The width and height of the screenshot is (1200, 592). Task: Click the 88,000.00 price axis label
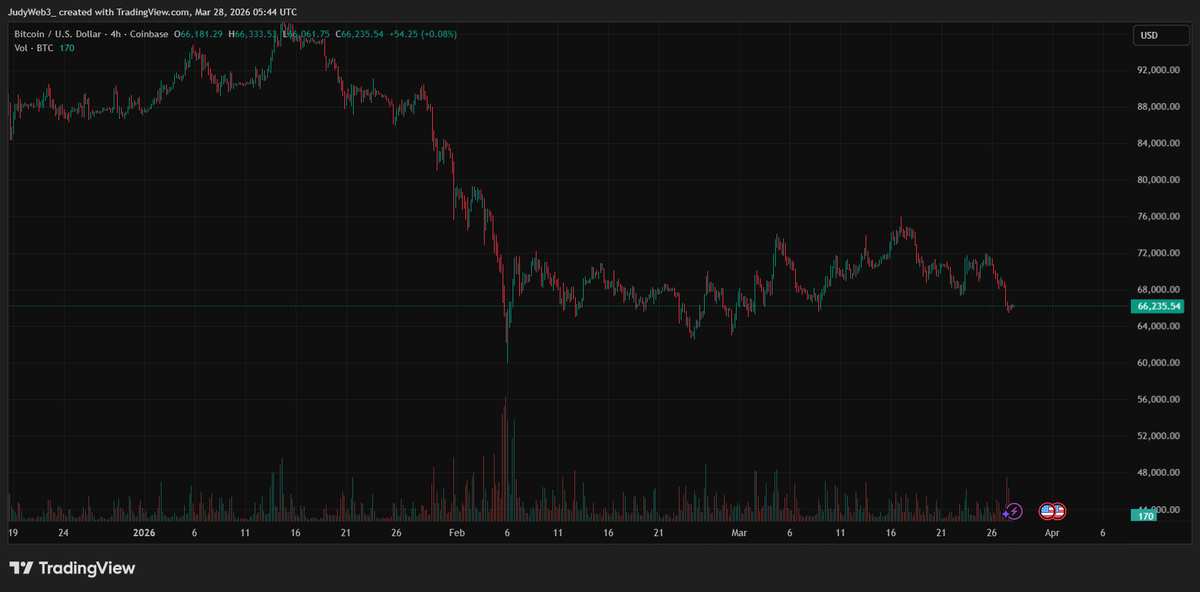click(x=1160, y=107)
